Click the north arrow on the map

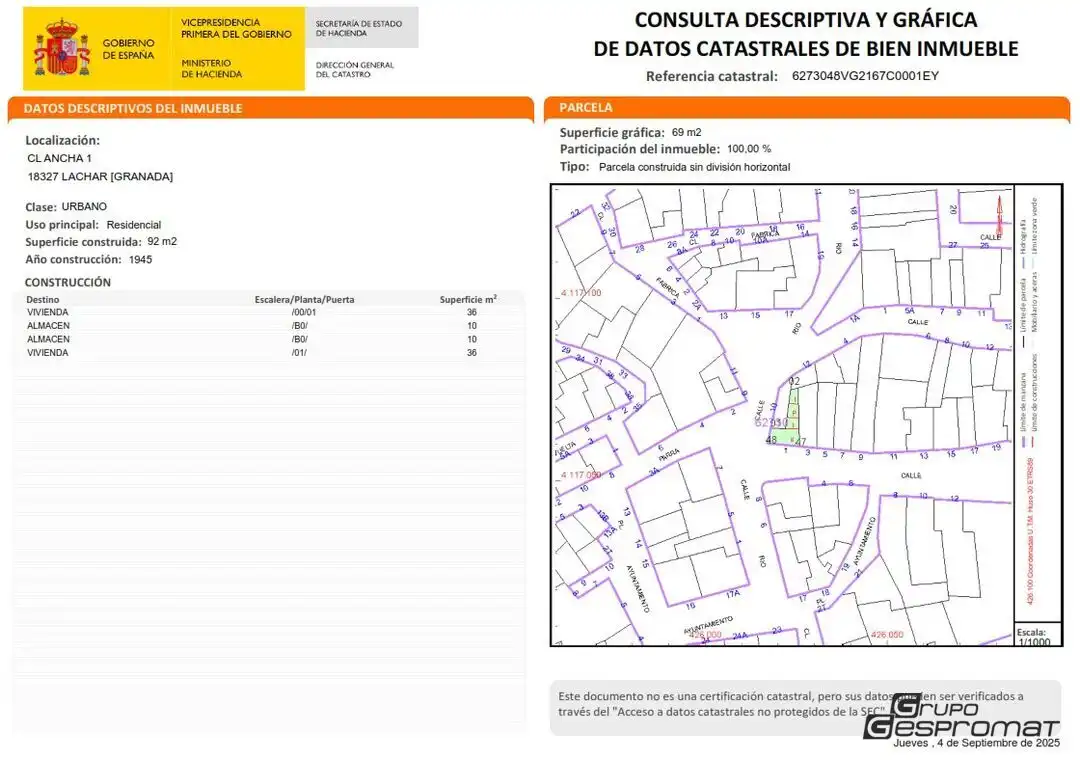pyautogui.click(x=999, y=214)
